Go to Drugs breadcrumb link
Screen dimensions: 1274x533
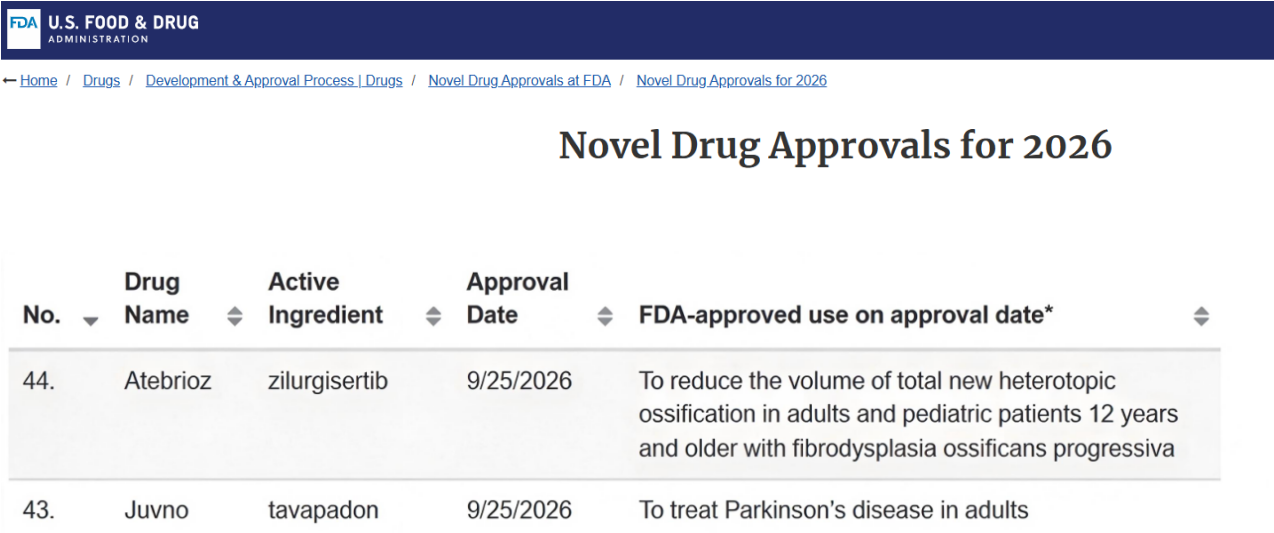click(x=101, y=80)
